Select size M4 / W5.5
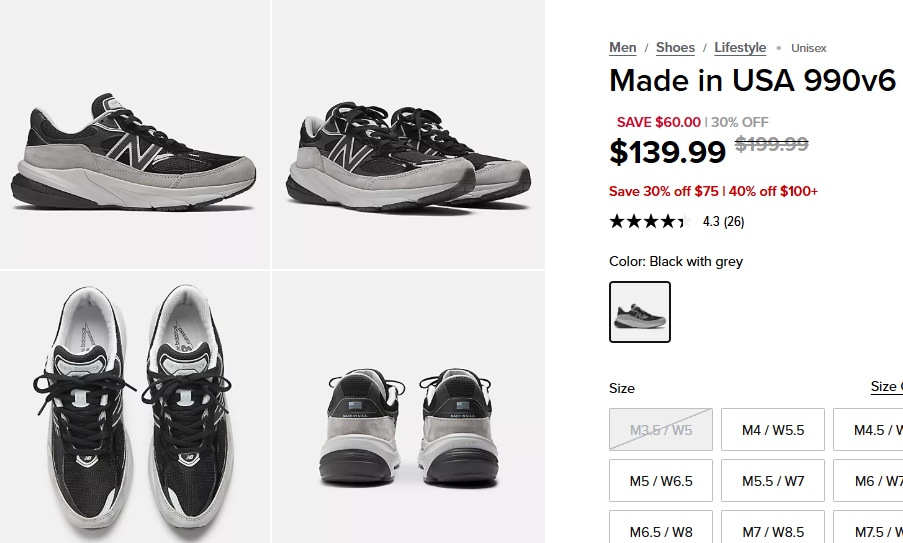The width and height of the screenshot is (903, 543). [773, 430]
